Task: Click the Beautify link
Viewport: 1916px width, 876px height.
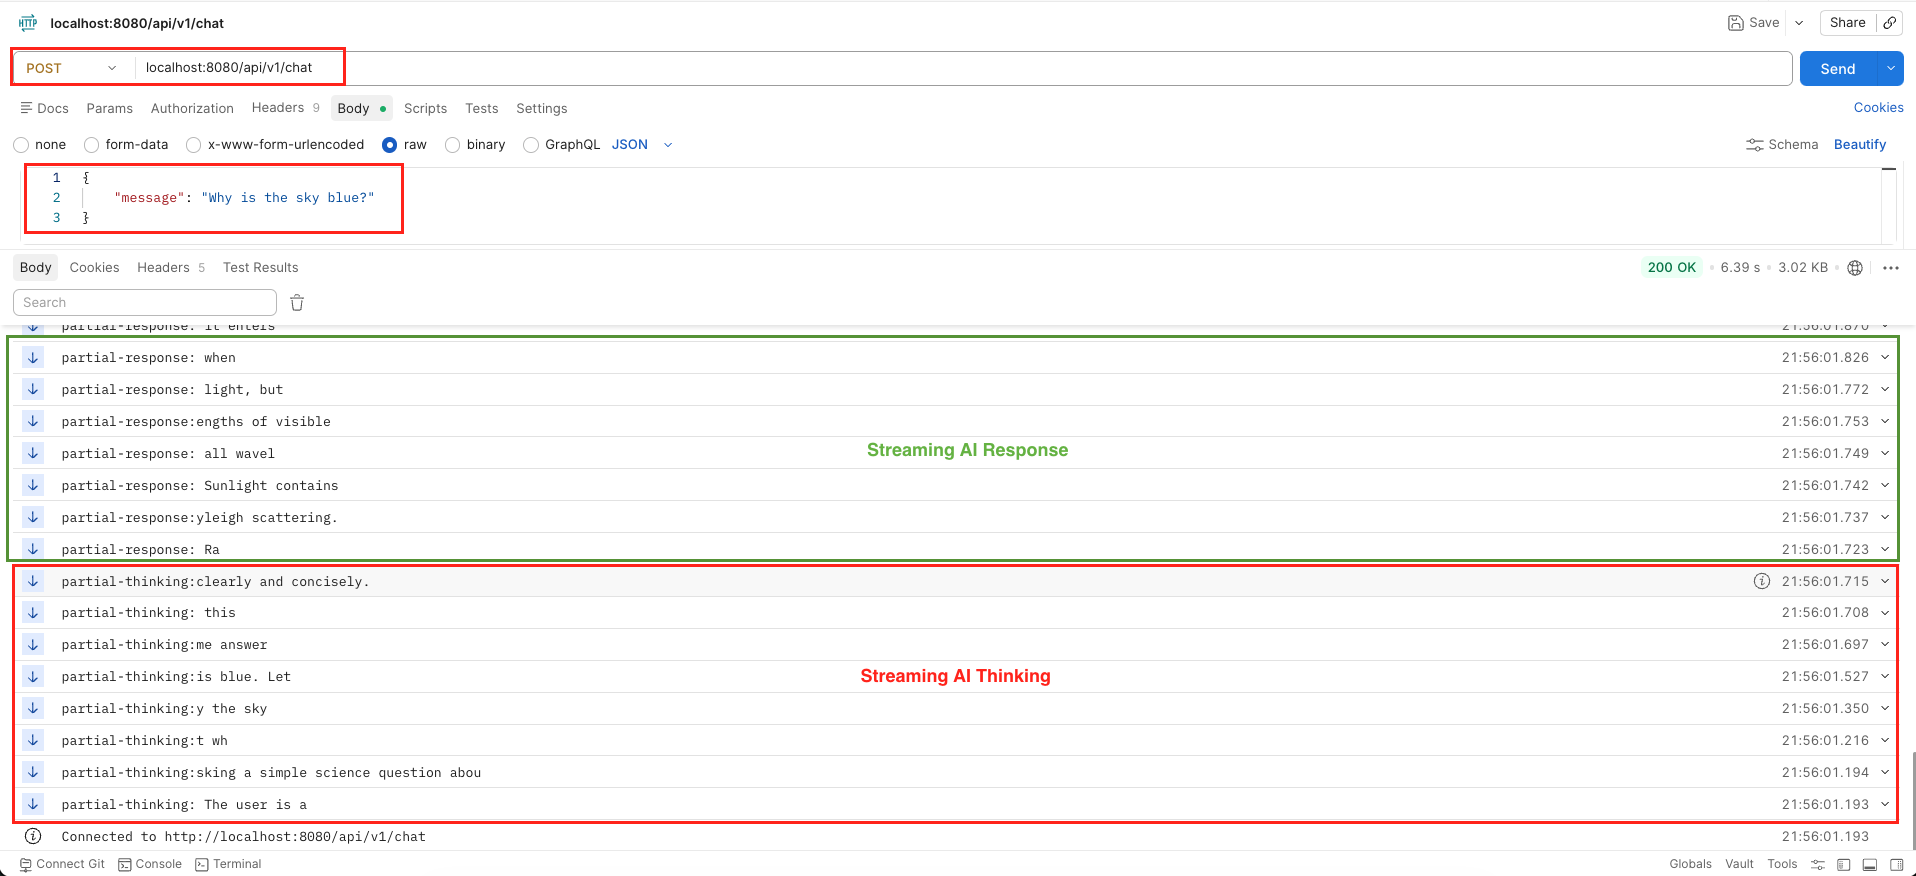Action: 1859,145
